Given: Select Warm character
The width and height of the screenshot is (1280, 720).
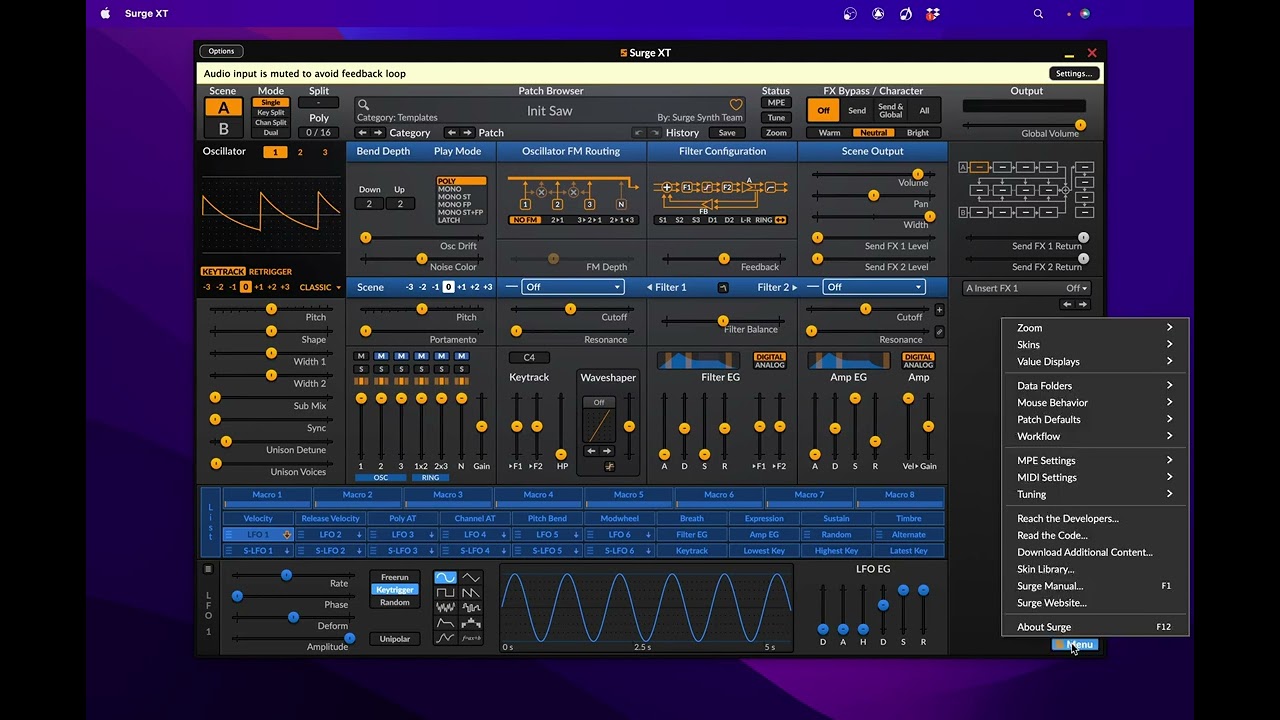Looking at the screenshot, I should [830, 133].
